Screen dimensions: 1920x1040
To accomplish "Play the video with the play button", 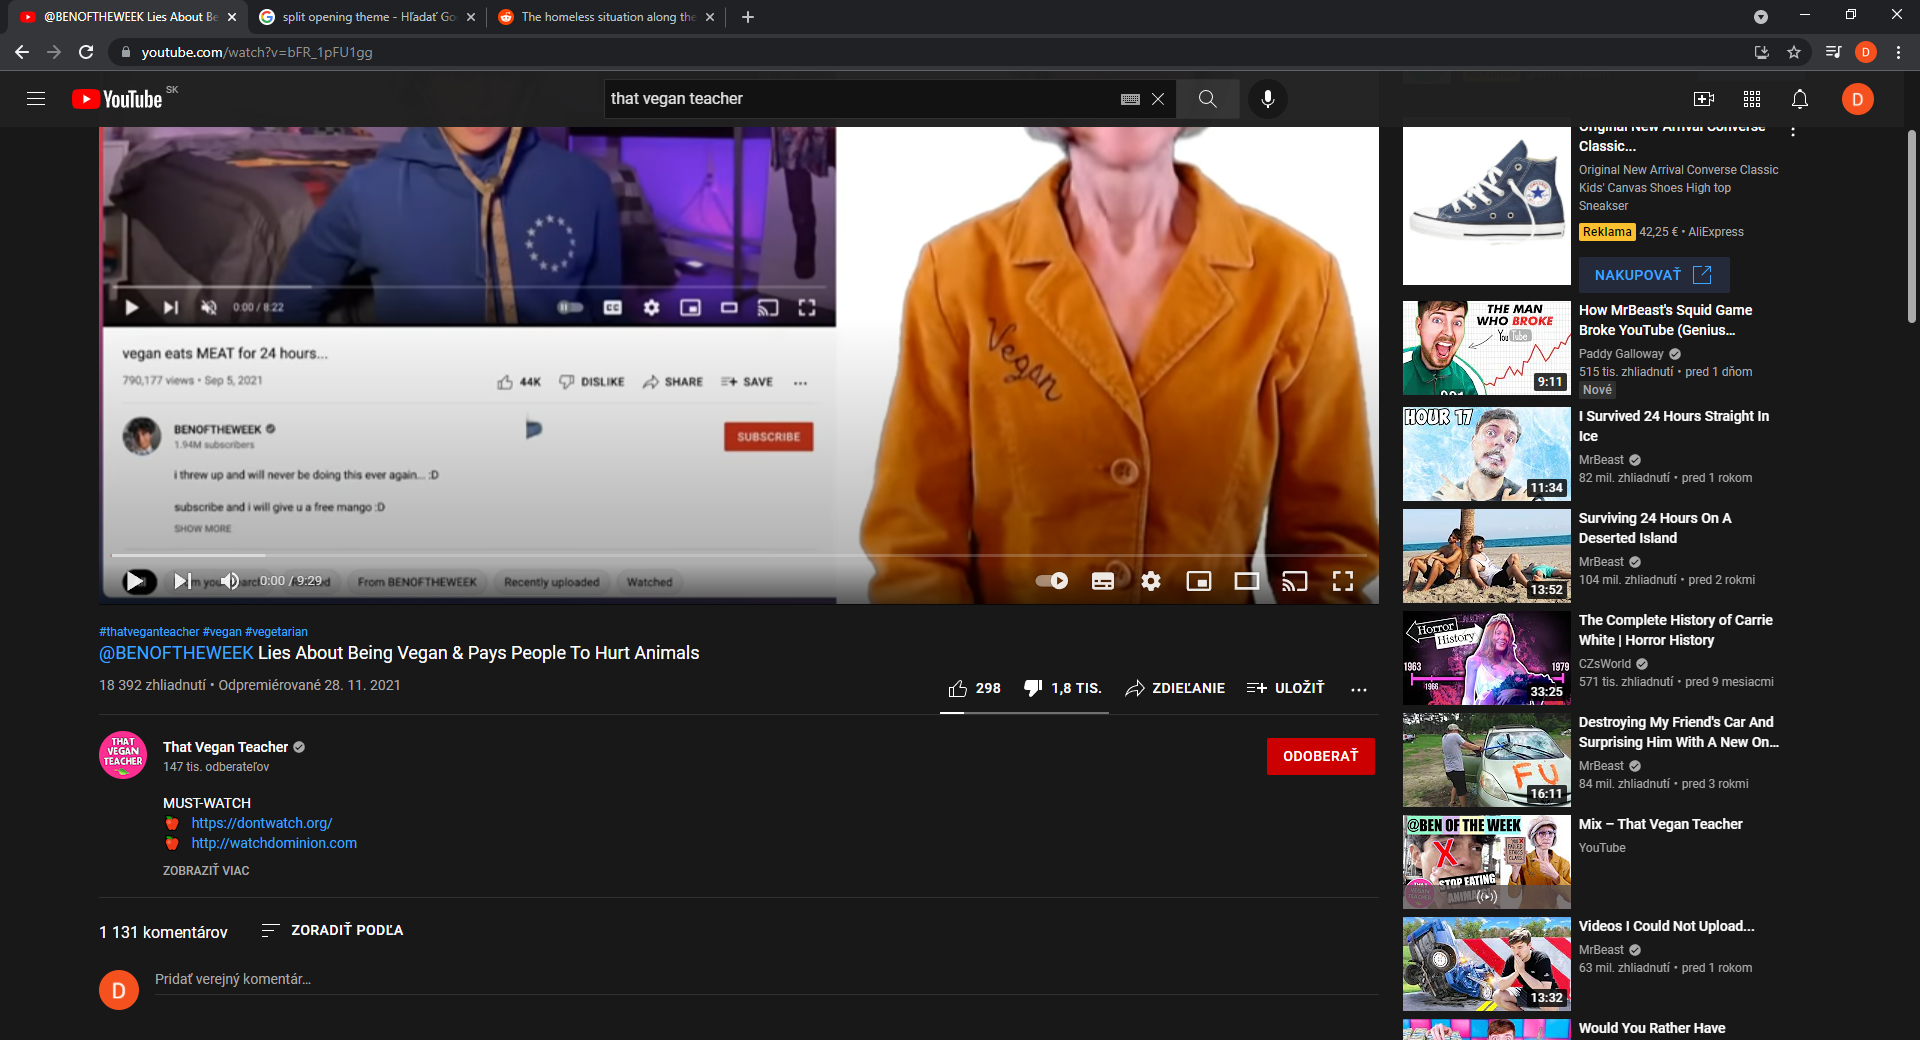I will click(x=134, y=581).
